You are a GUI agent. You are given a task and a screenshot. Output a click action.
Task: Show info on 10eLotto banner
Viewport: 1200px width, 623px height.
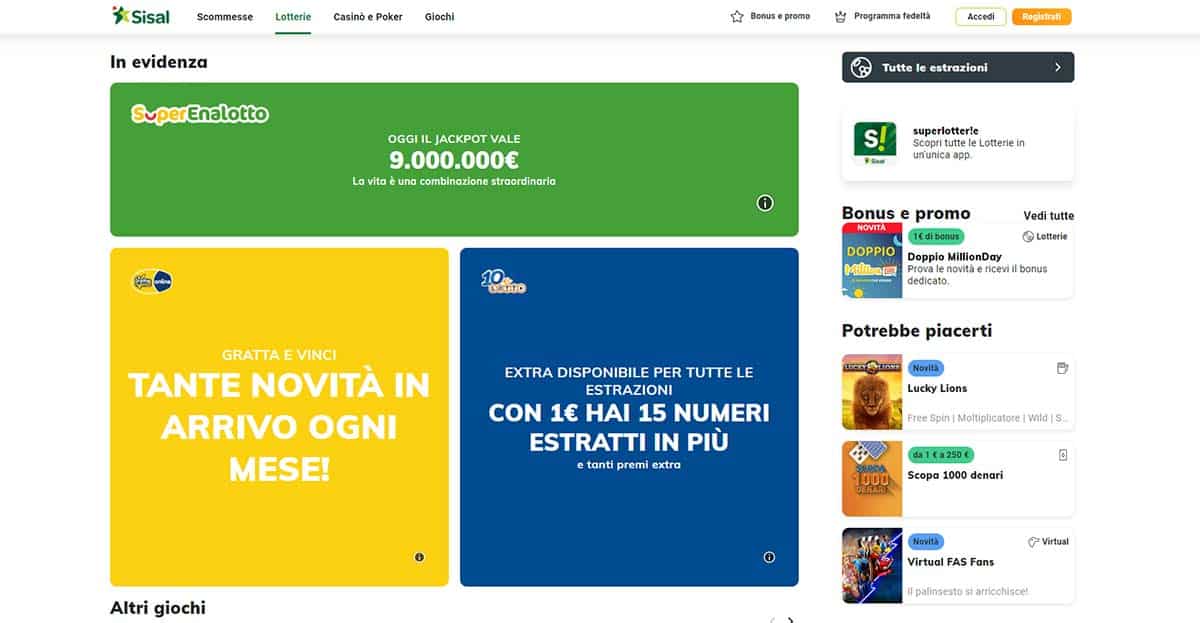[x=769, y=557]
